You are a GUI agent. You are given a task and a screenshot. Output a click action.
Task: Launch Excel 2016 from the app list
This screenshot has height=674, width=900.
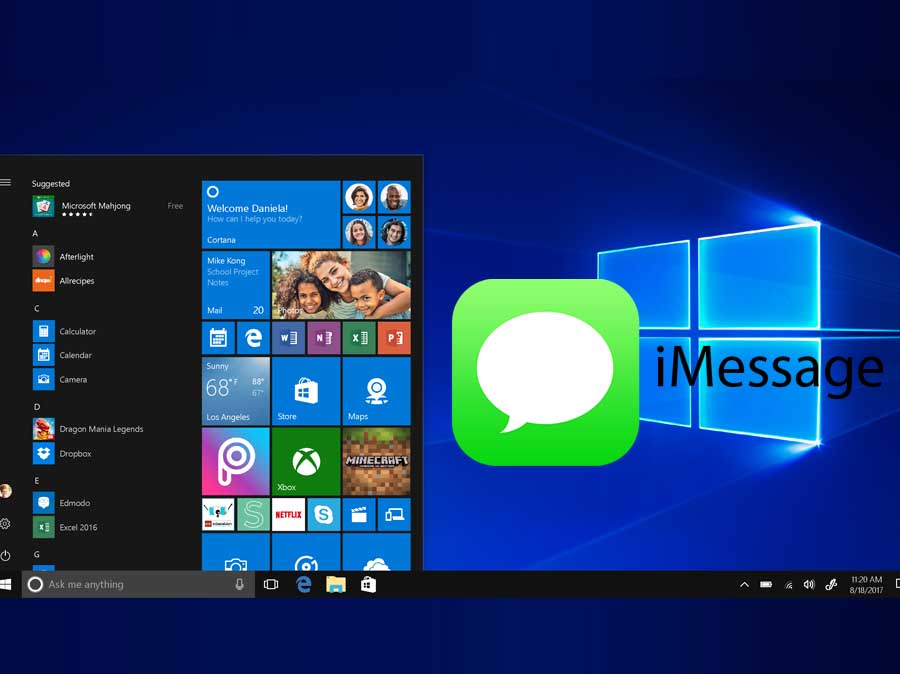point(78,527)
